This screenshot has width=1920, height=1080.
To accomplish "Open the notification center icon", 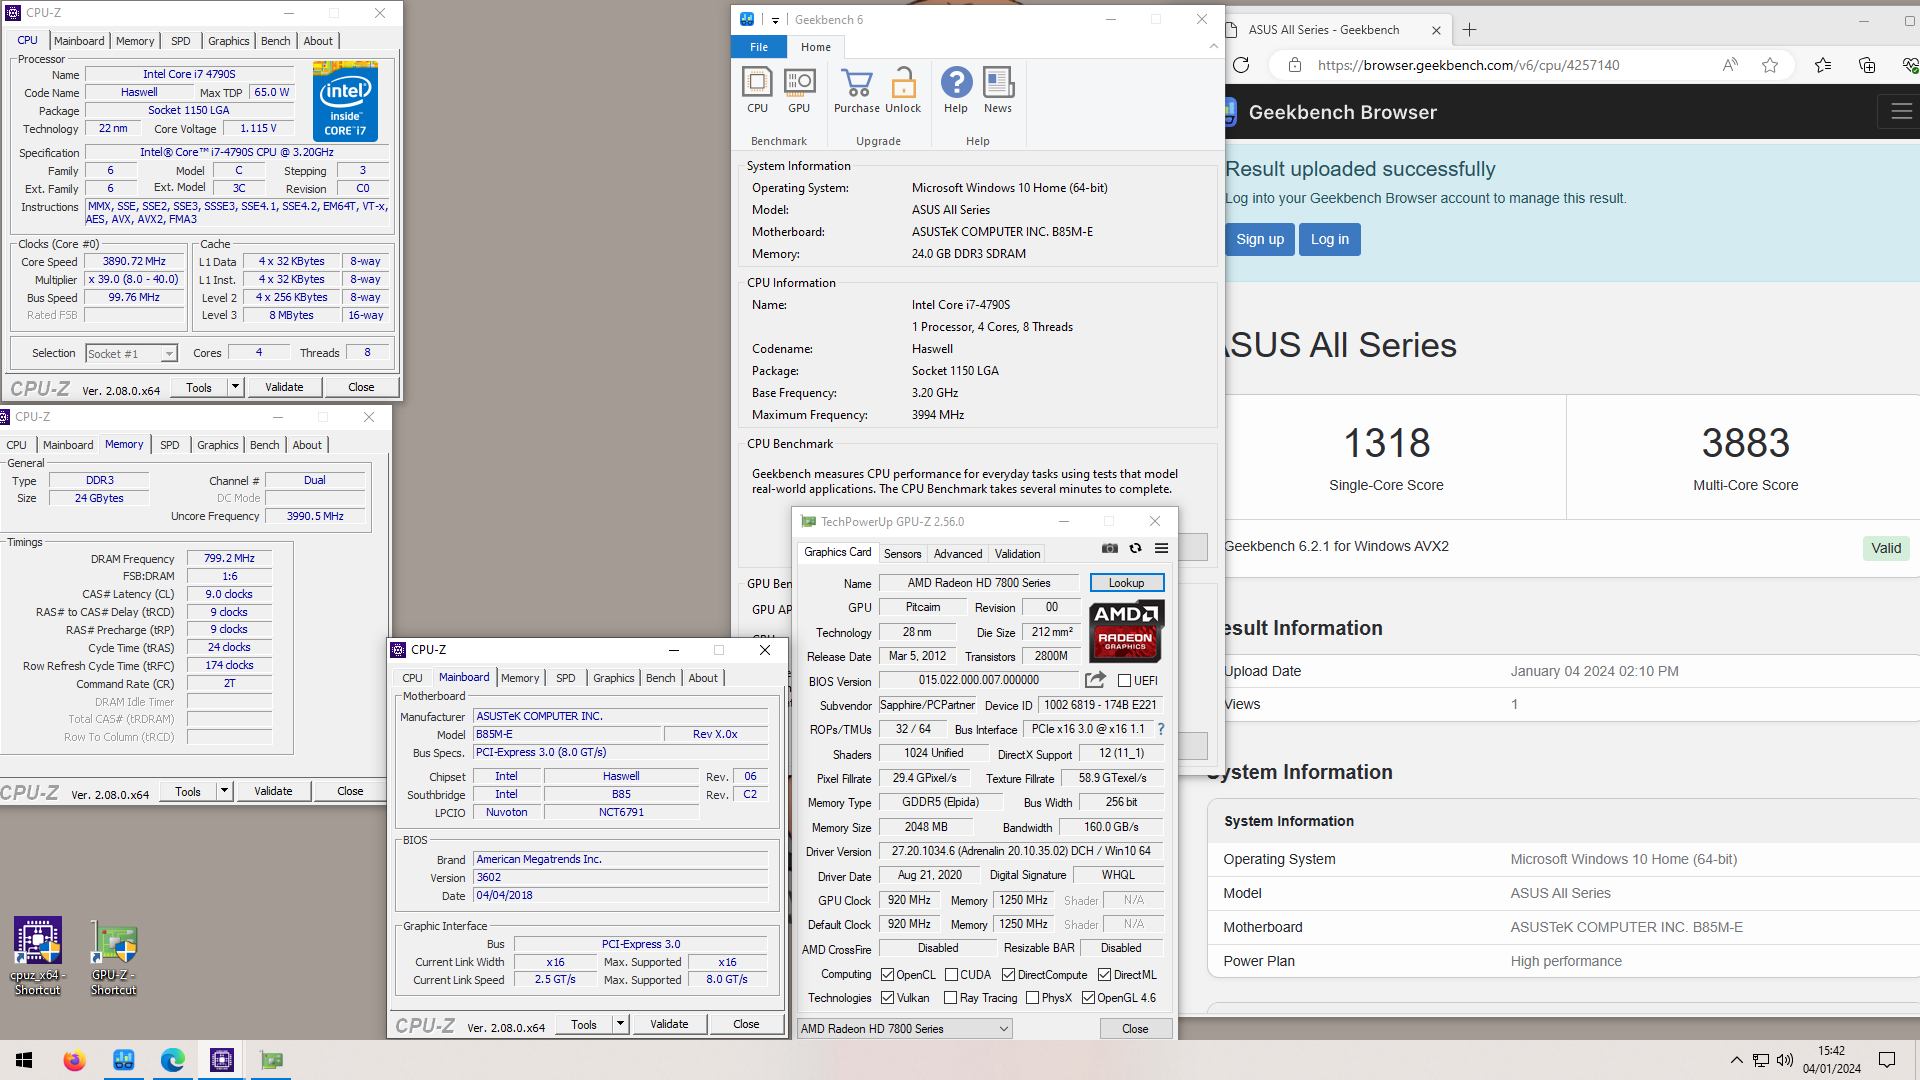I will tap(1887, 1060).
